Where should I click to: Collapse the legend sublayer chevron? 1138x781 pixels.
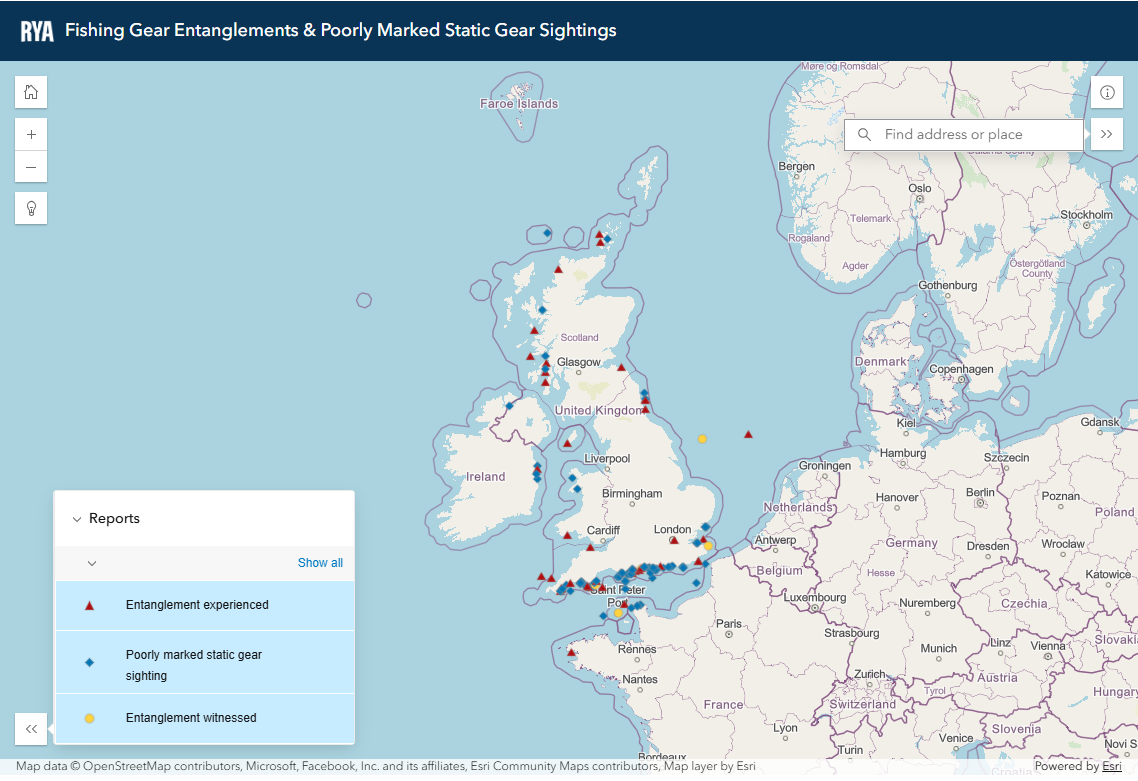[92, 563]
